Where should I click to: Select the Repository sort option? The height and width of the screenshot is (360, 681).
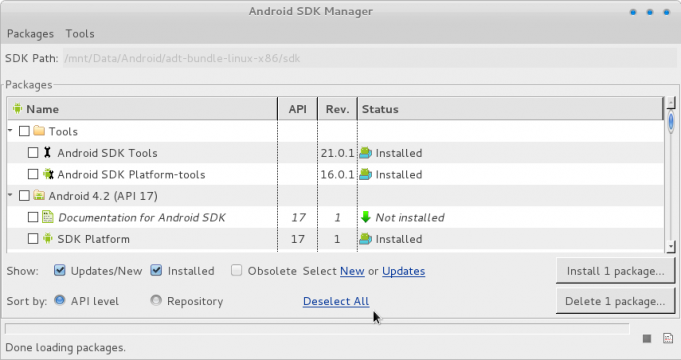(x=156, y=301)
